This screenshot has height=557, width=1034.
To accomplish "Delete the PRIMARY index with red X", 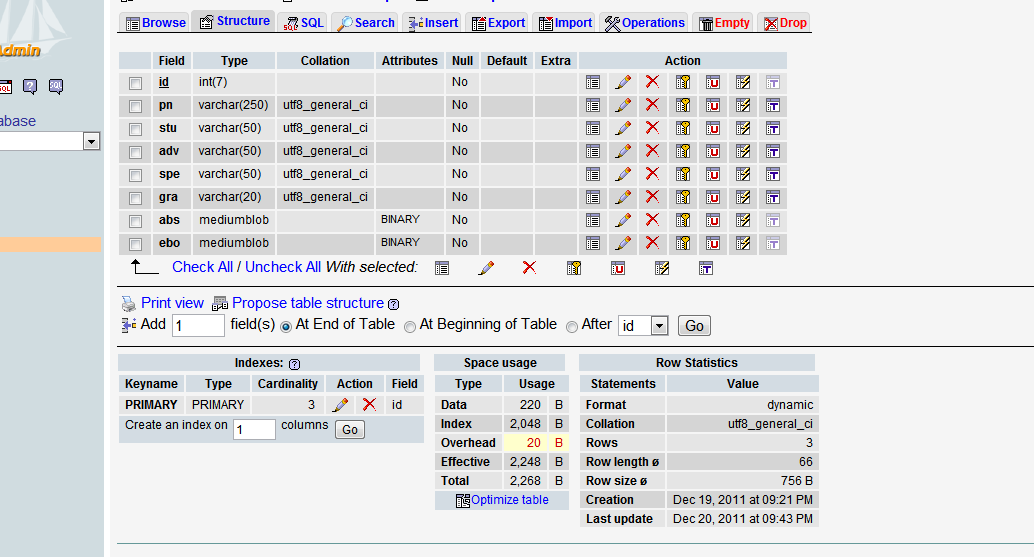I will (x=369, y=405).
